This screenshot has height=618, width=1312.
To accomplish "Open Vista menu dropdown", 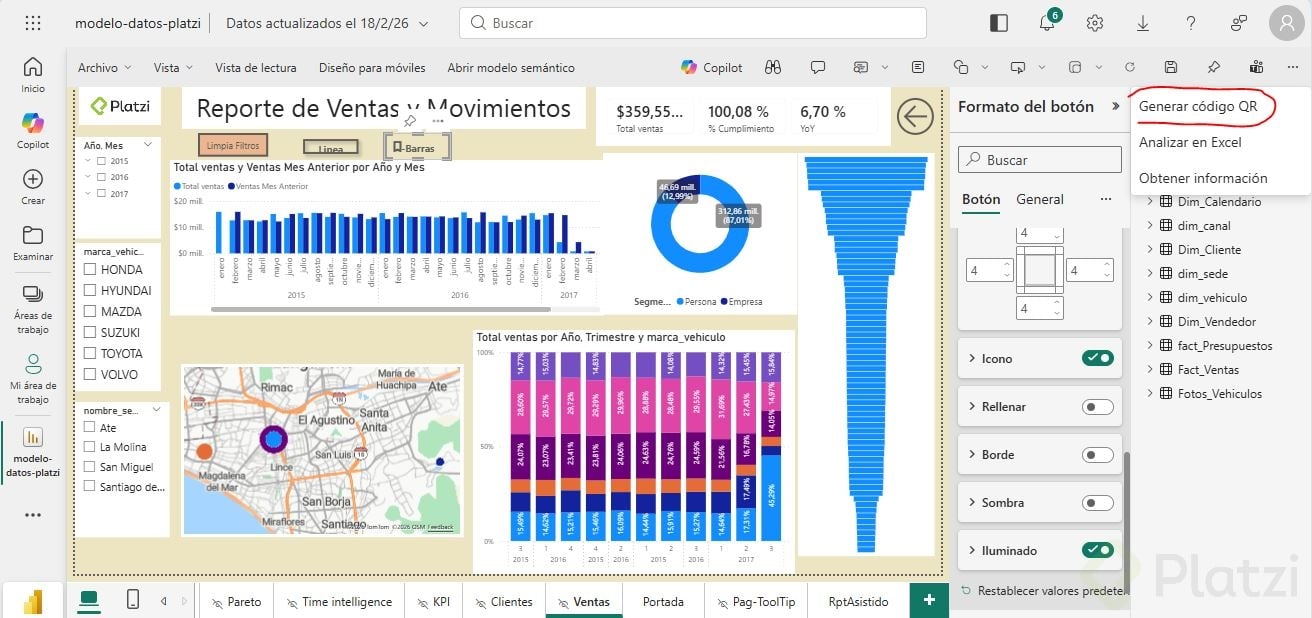I will click(x=173, y=67).
